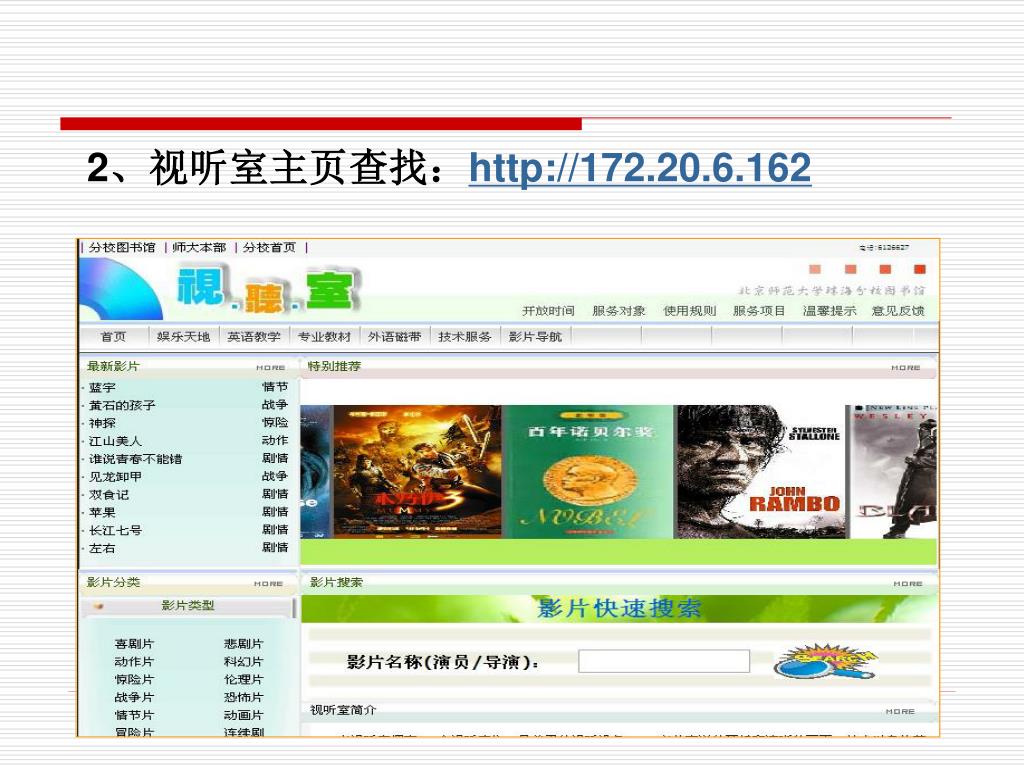Click the 动作 genre beside 江山美人

click(275, 440)
